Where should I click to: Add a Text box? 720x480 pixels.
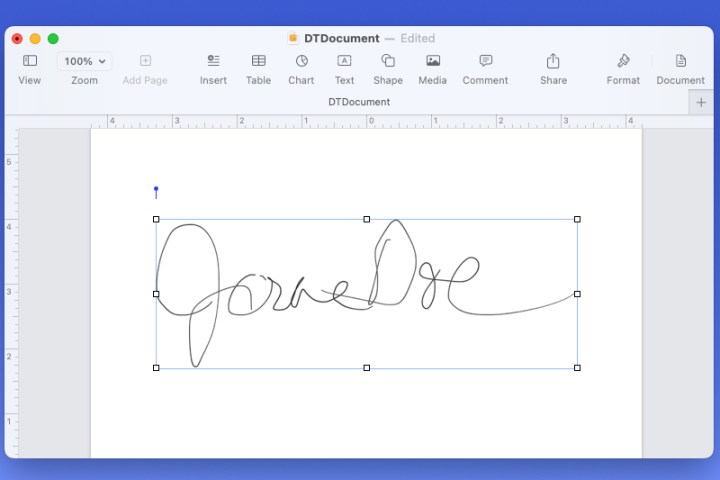coord(344,62)
